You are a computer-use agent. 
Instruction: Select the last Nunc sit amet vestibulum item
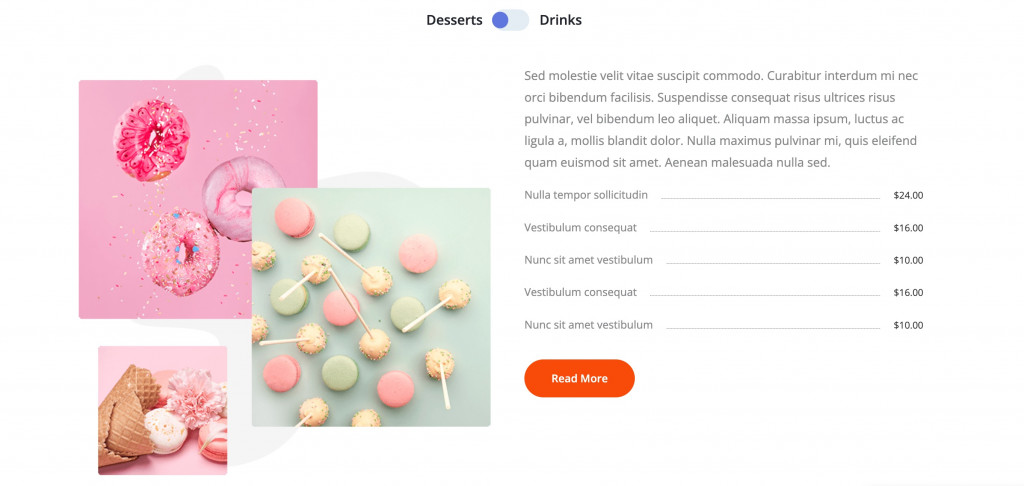[588, 325]
